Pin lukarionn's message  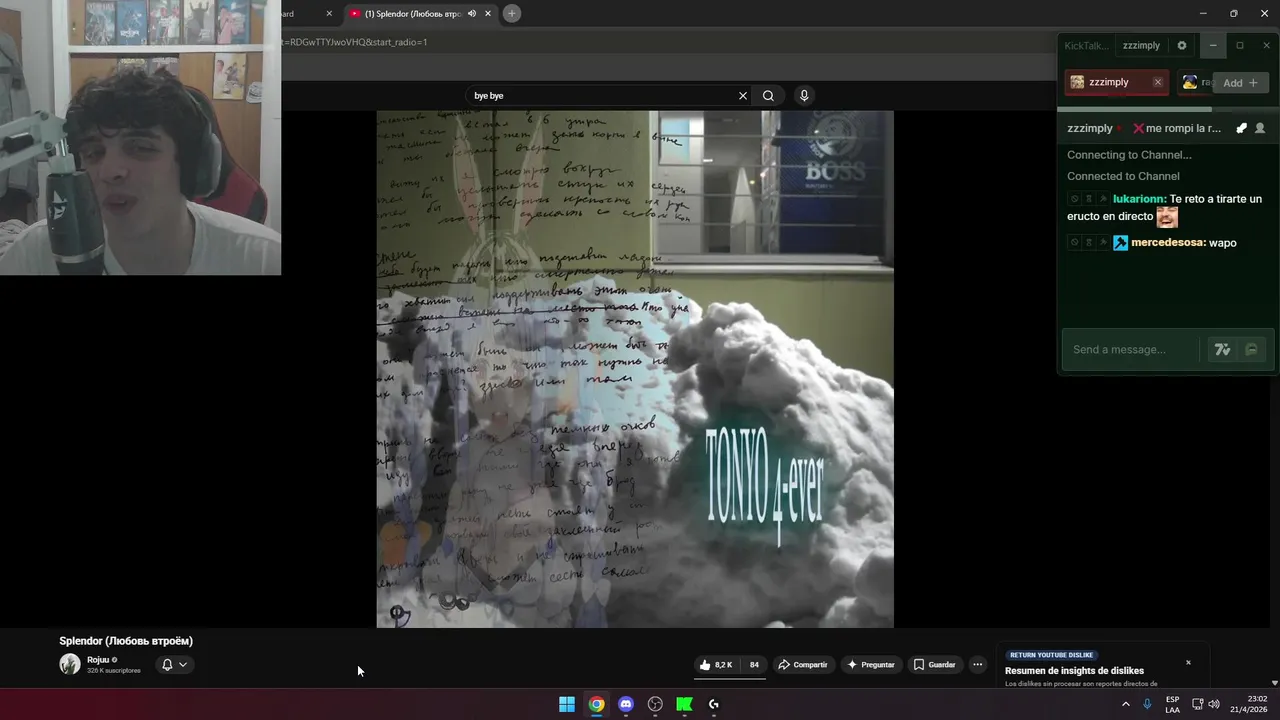pyautogui.click(x=1103, y=199)
